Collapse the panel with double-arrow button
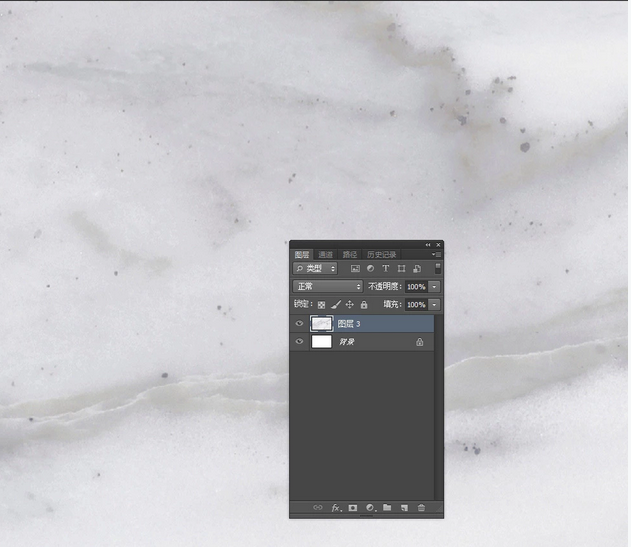Viewport: 631px width, 547px height. [428, 245]
